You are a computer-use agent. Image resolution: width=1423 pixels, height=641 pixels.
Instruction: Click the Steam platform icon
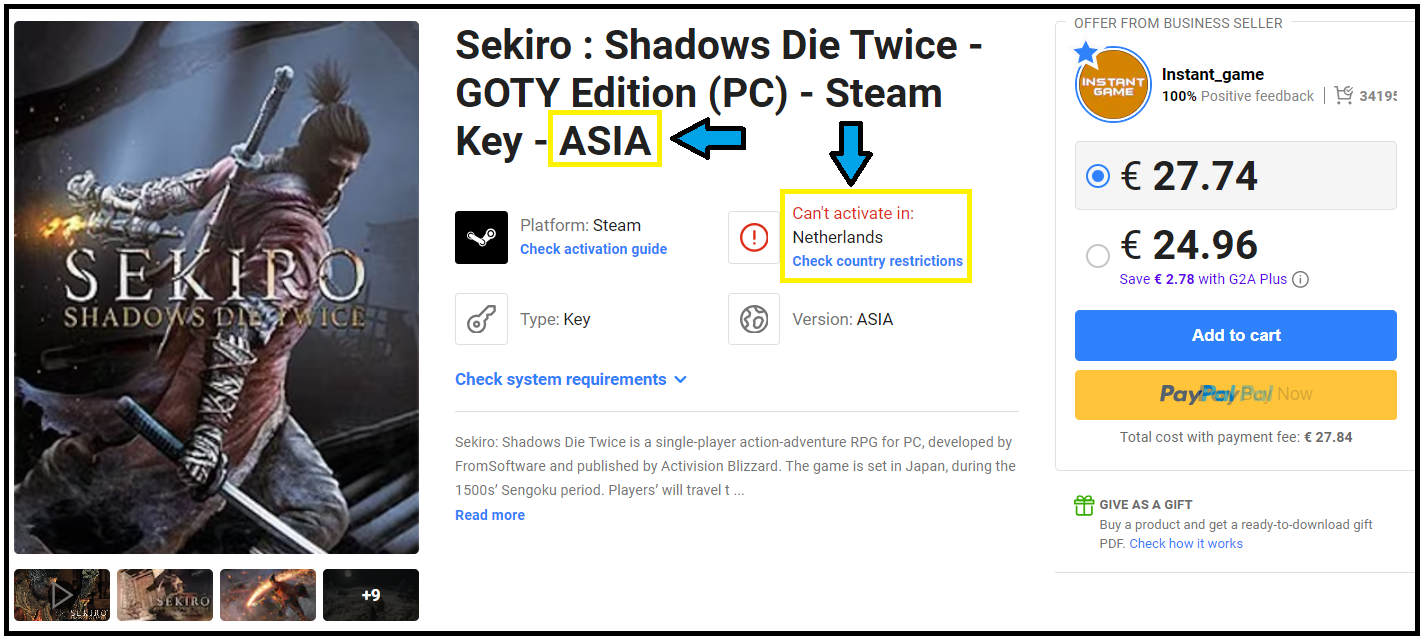[481, 237]
